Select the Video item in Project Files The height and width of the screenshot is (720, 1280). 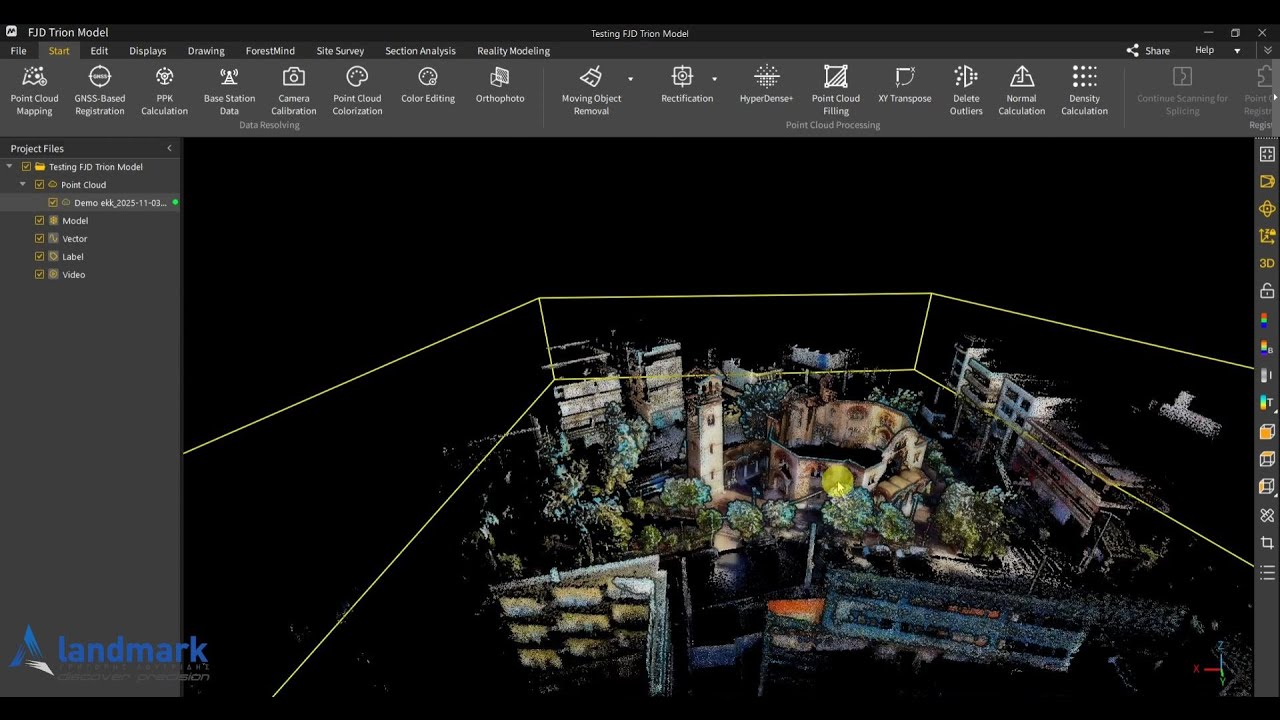[x=74, y=275]
